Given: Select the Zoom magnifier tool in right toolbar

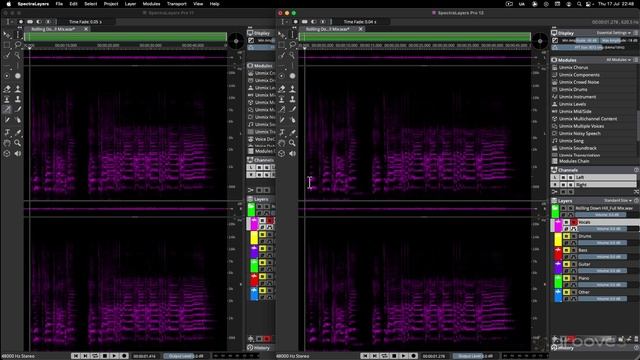Looking at the screenshot, I should click(292, 143).
